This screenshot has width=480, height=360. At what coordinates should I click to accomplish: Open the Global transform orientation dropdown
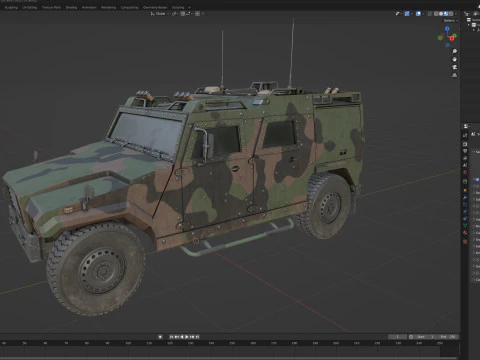point(160,14)
